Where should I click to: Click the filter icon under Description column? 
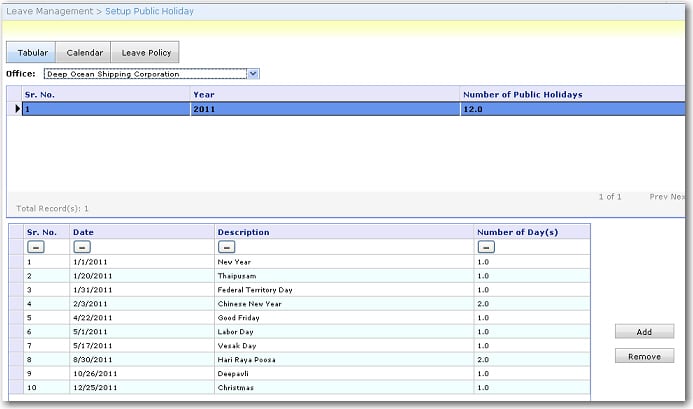(226, 246)
